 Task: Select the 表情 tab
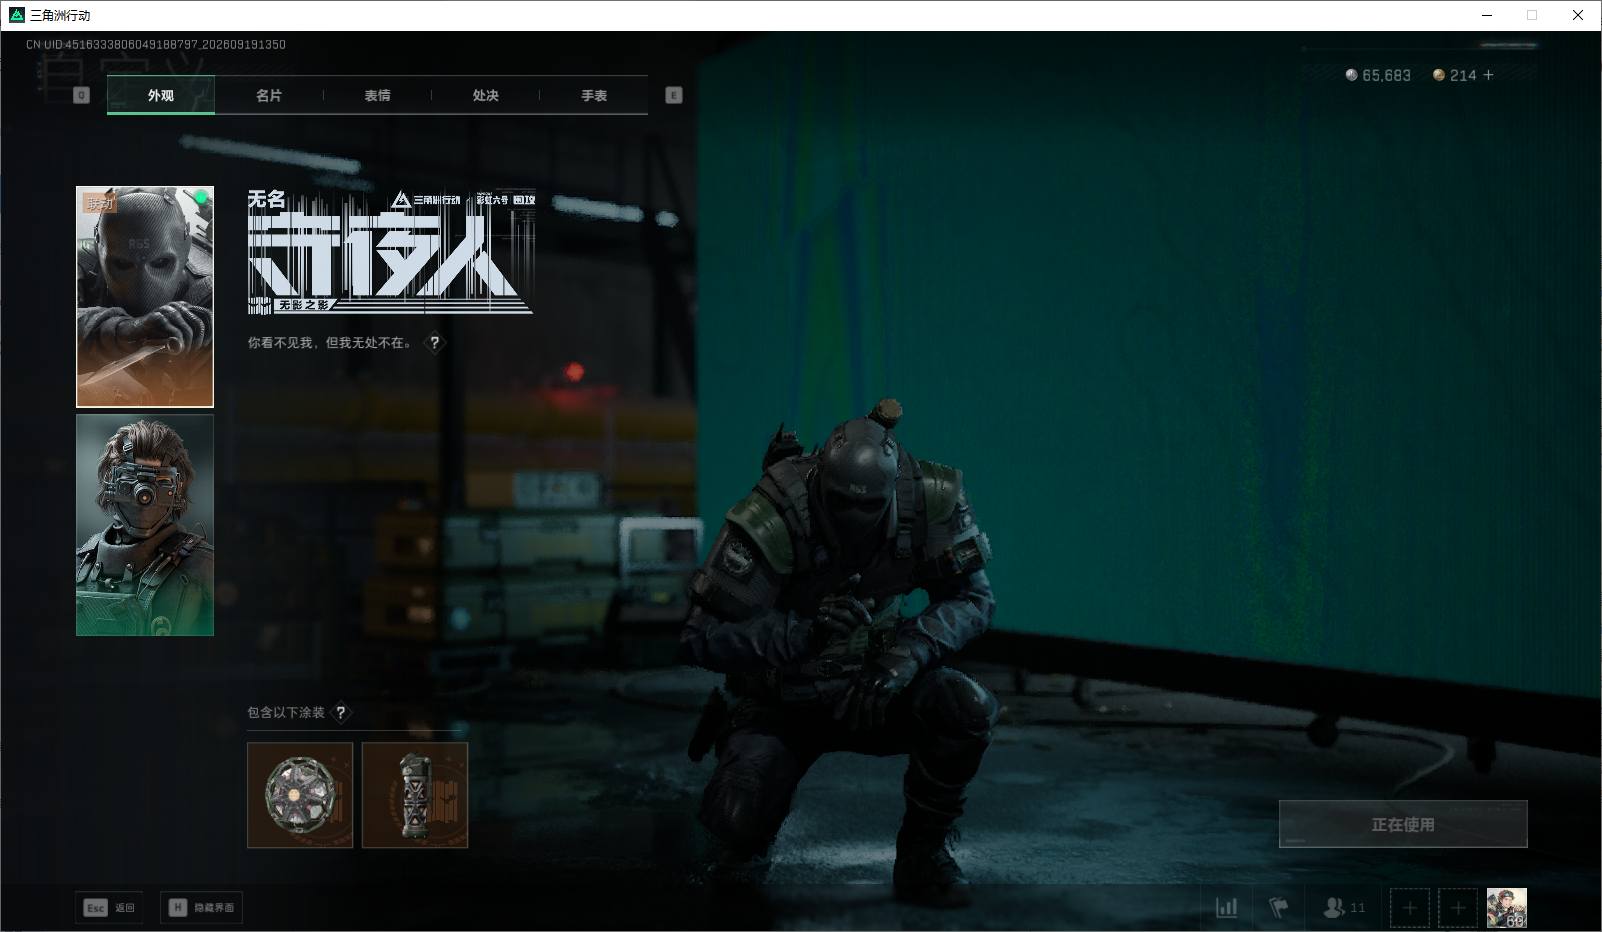377,95
